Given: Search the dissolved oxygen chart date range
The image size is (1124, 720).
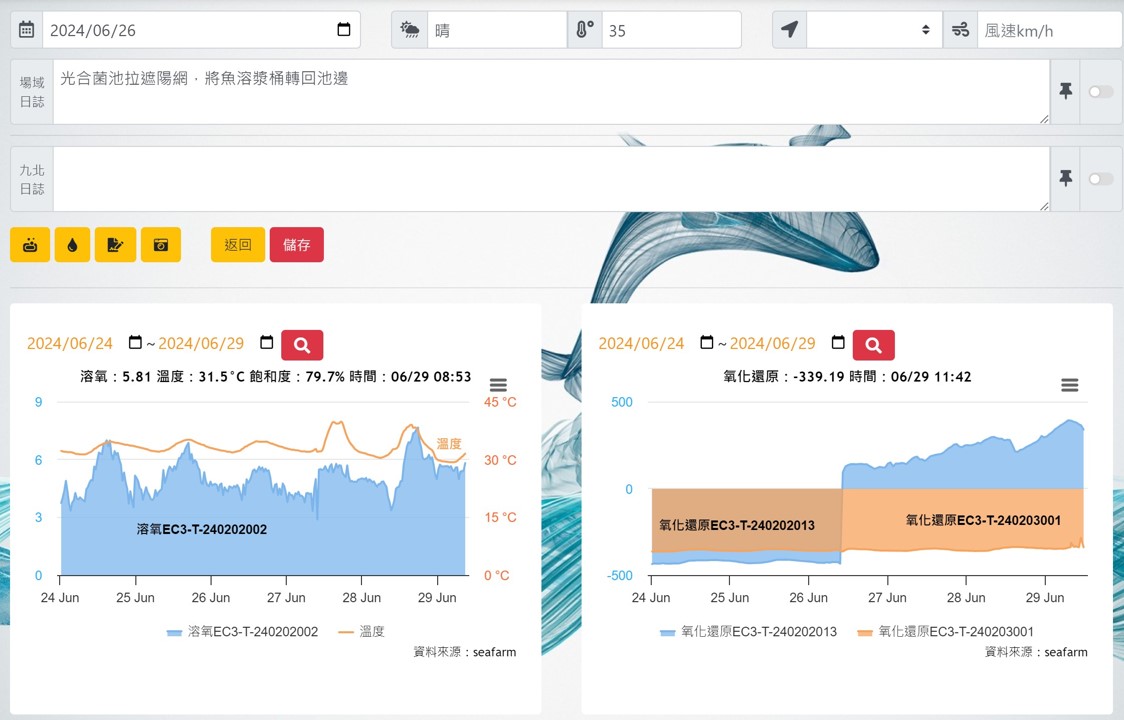Looking at the screenshot, I should [x=302, y=345].
